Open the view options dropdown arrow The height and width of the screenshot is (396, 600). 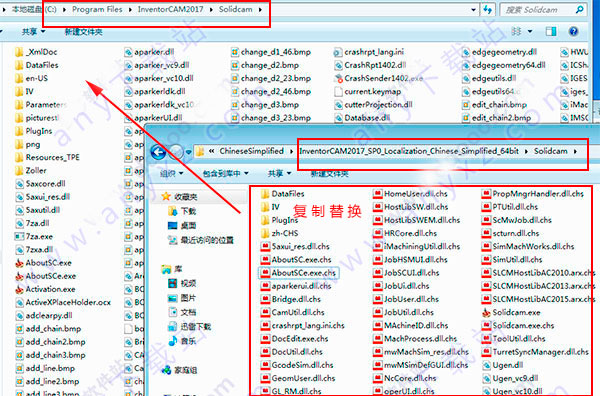coord(530,31)
